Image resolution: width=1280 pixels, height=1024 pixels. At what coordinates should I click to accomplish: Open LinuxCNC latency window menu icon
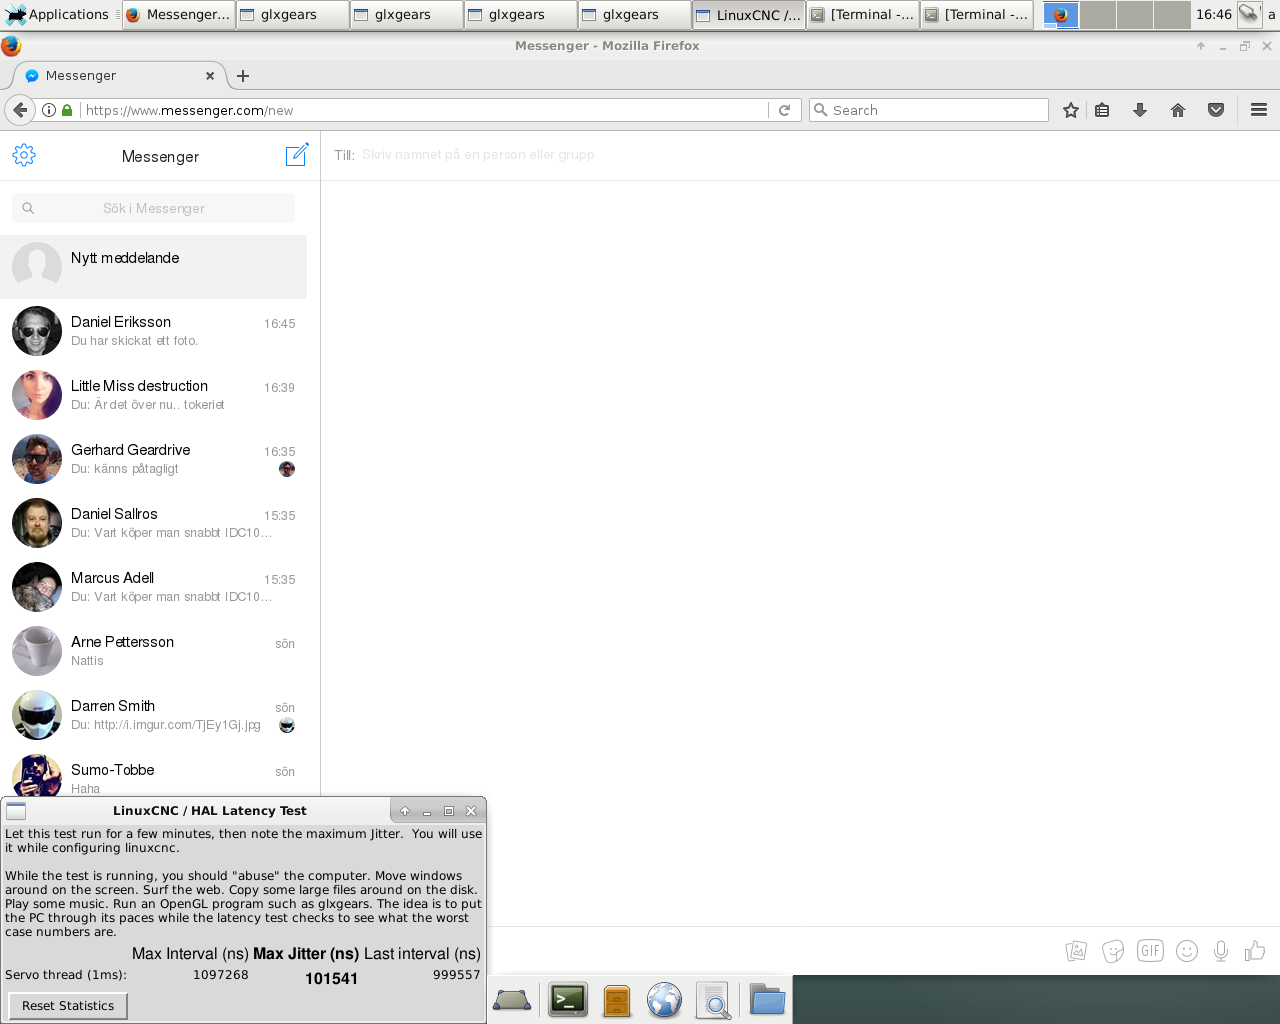click(16, 811)
